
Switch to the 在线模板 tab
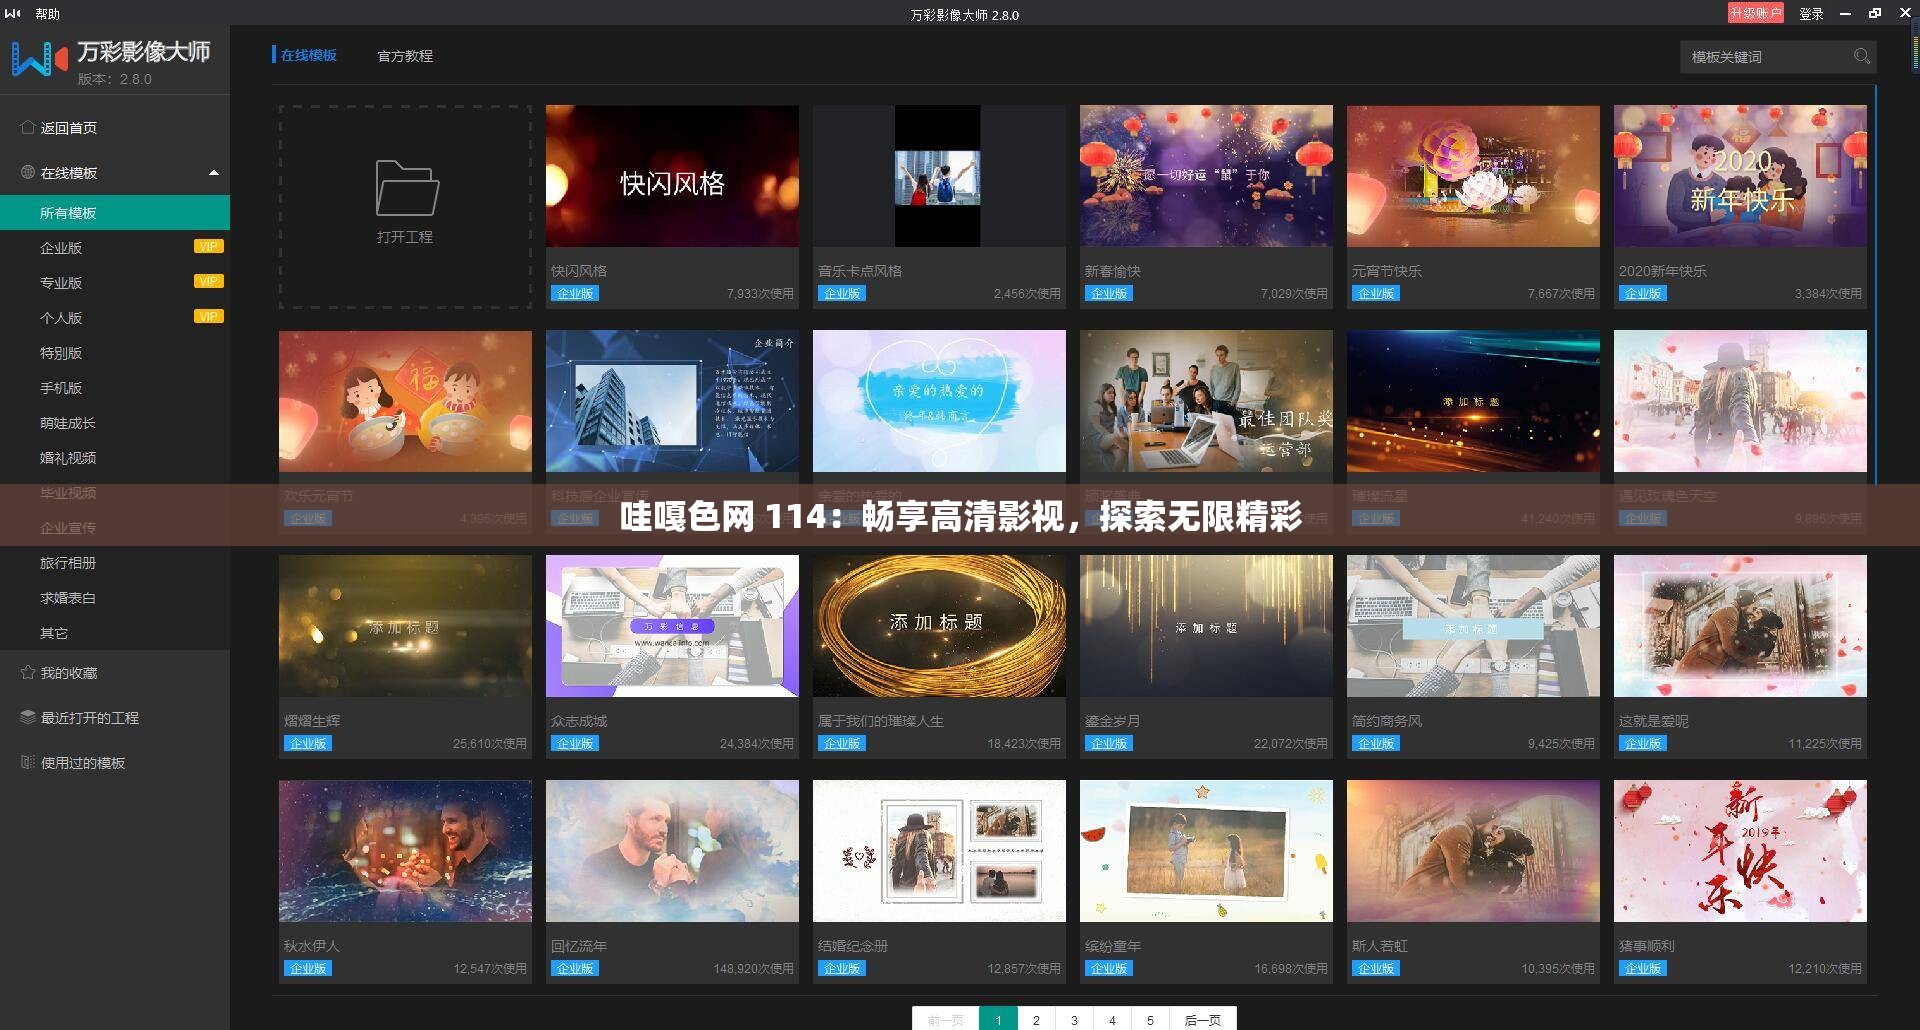click(308, 55)
